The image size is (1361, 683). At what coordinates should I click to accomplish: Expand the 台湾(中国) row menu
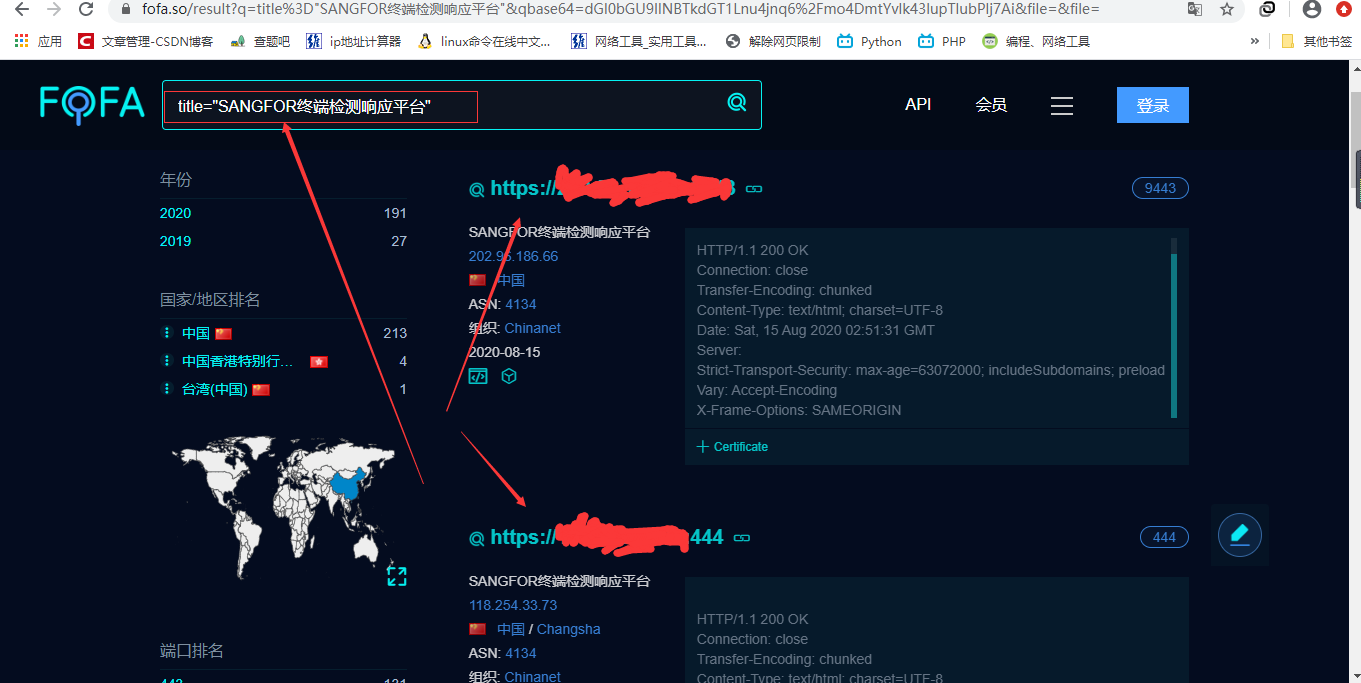coord(167,389)
